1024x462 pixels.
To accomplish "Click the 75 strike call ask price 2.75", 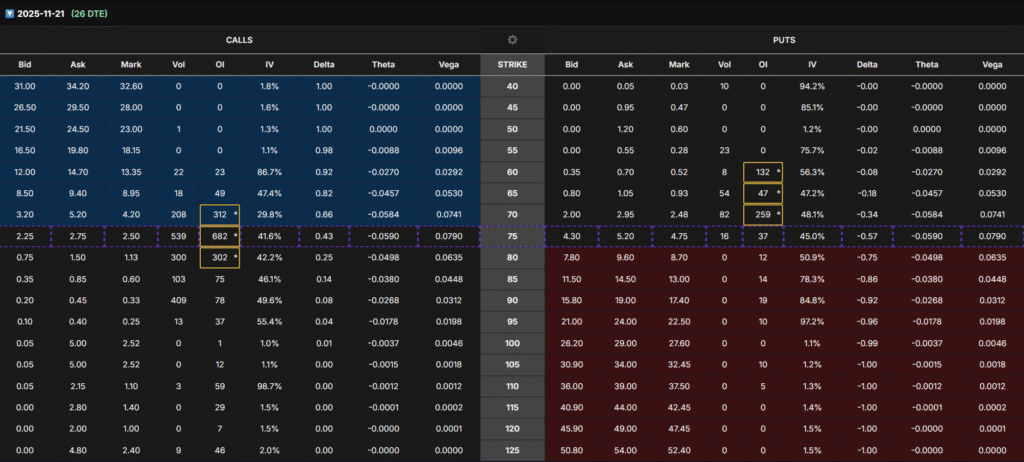I will coord(76,235).
